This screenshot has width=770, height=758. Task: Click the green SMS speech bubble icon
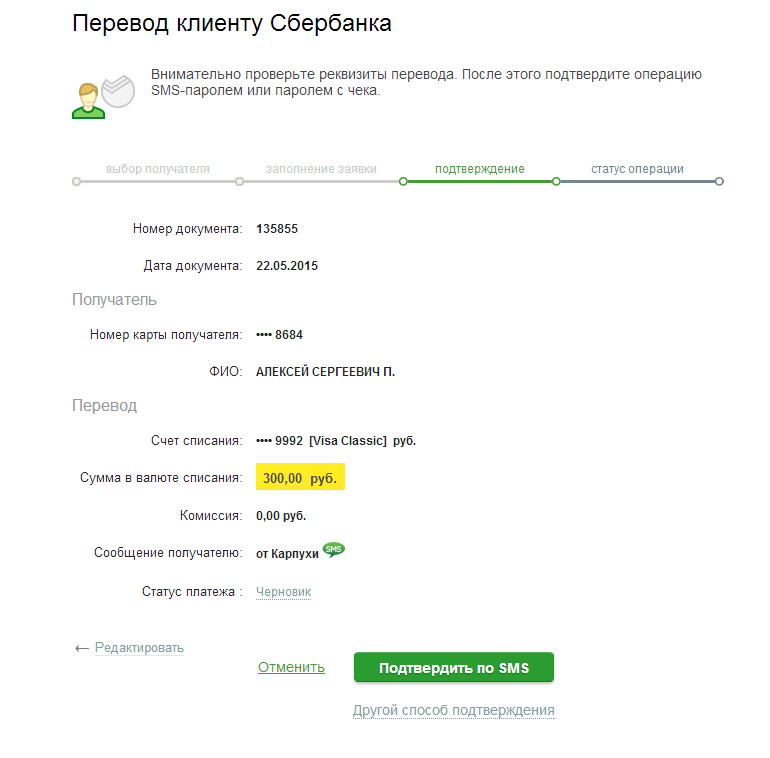(334, 550)
